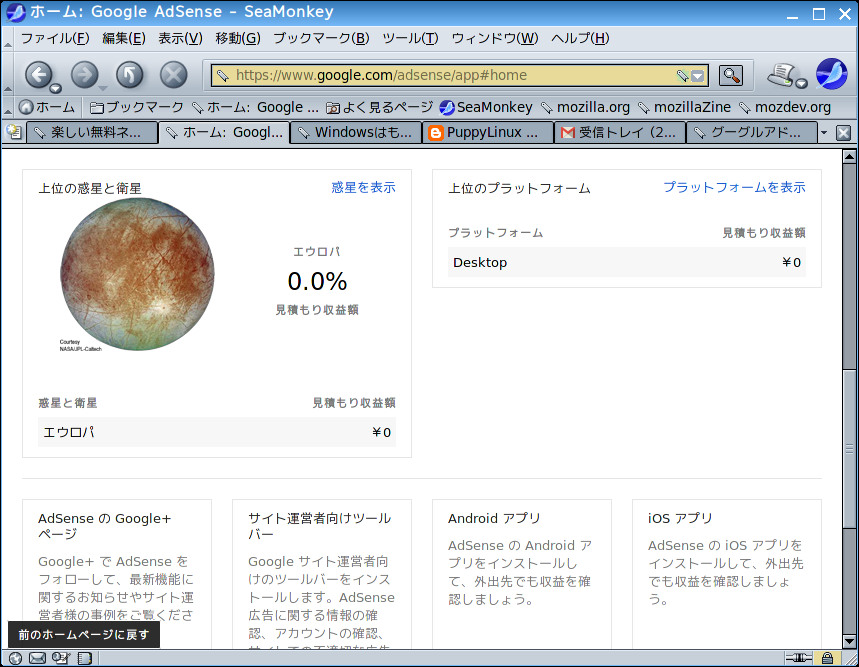Open the mozdev.org bookmark
The height and width of the screenshot is (667, 859).
pos(785,107)
